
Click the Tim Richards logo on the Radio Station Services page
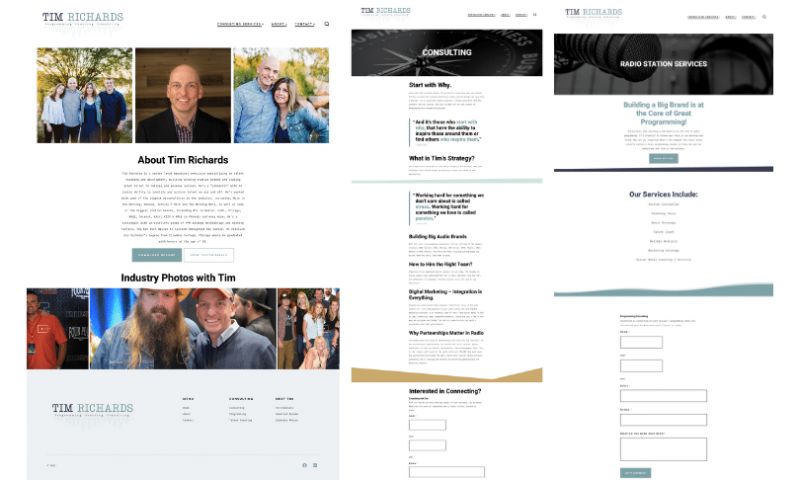tap(593, 15)
